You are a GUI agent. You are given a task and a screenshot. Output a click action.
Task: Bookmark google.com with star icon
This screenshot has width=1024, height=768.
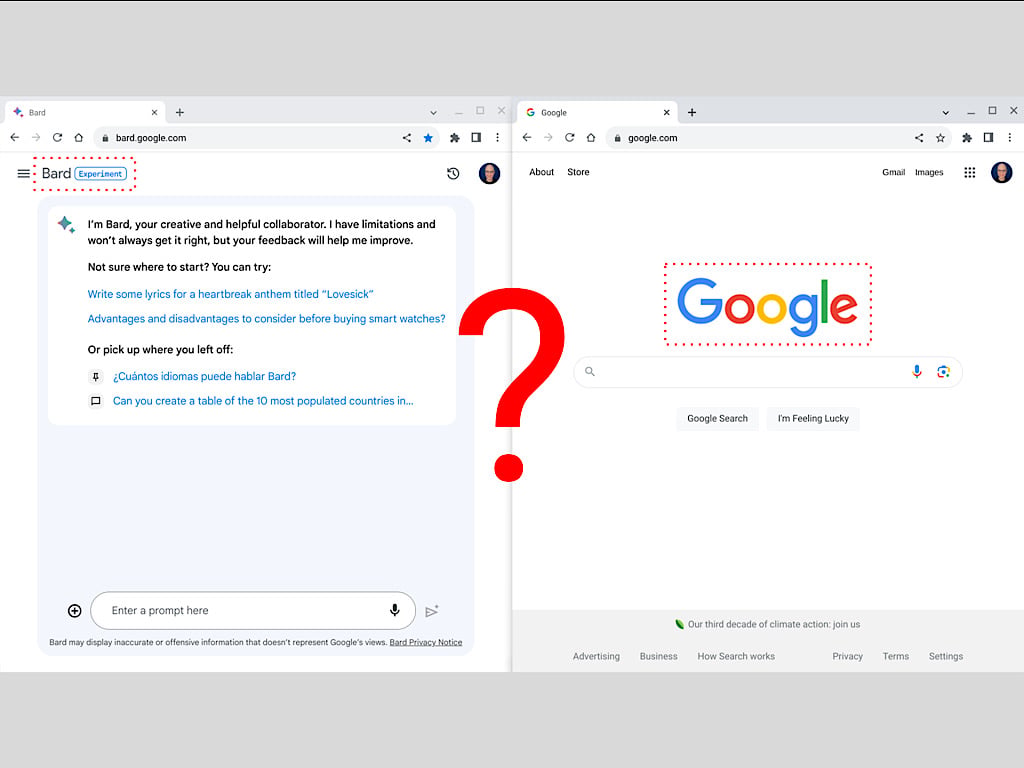point(940,138)
